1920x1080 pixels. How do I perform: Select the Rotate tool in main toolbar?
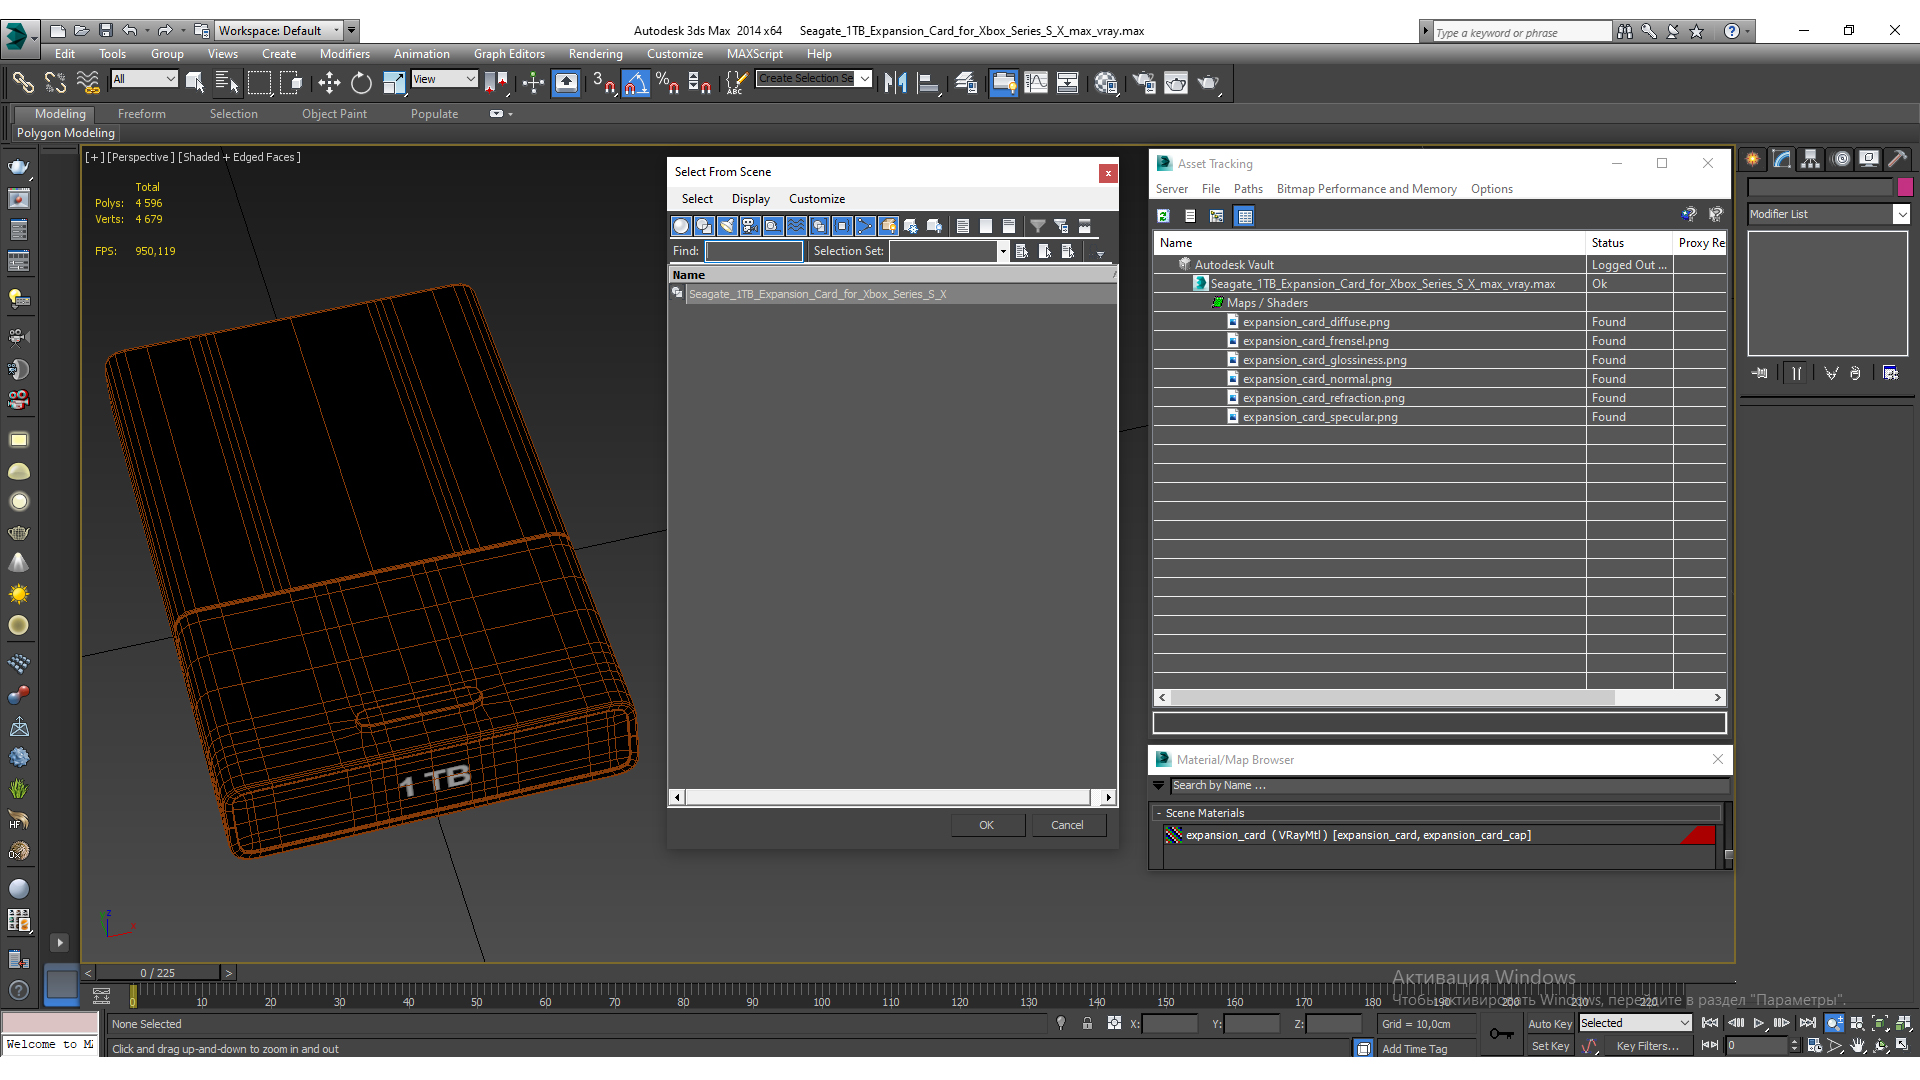(361, 83)
